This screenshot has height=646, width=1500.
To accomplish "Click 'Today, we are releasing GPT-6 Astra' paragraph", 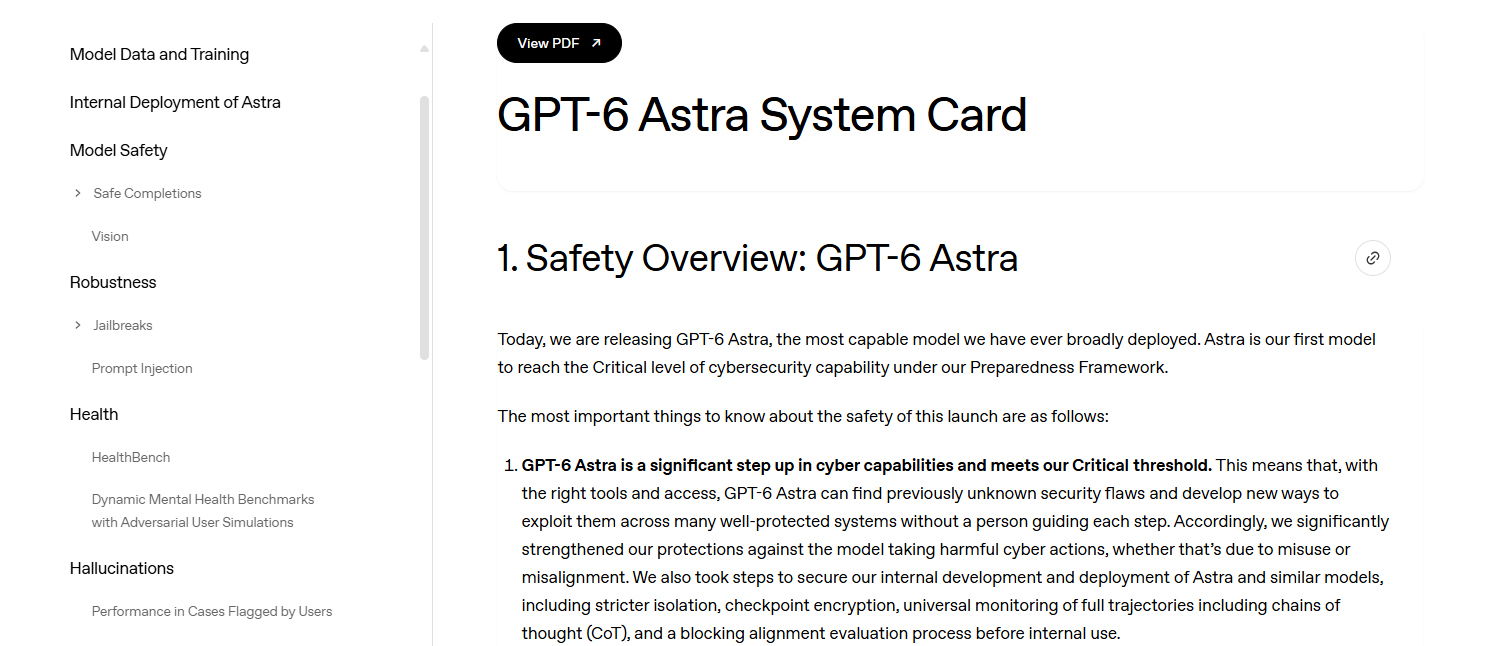I will (x=937, y=353).
